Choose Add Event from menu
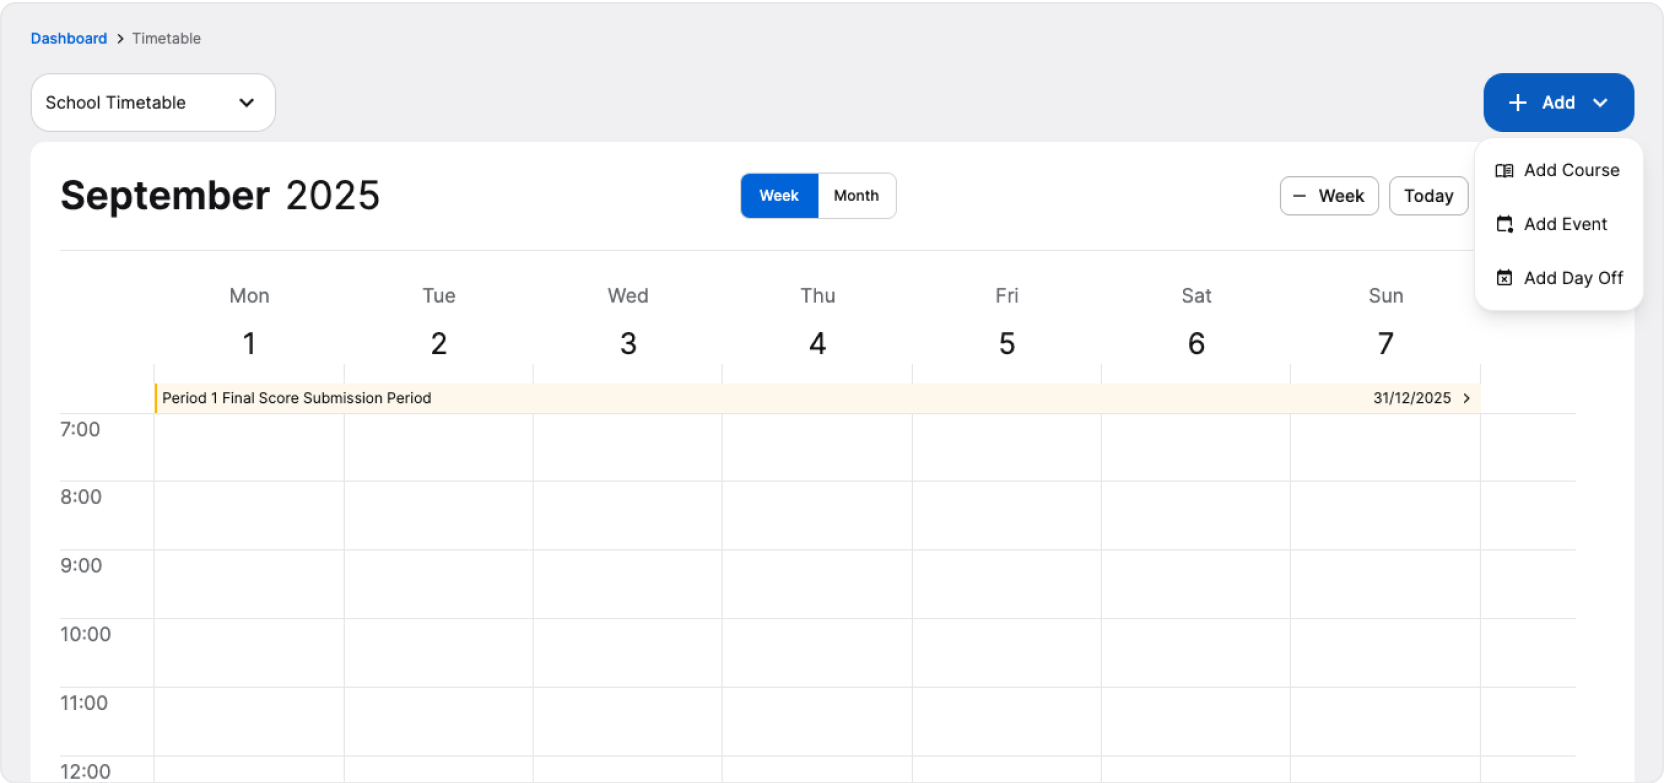1664x783 pixels. (1558, 224)
